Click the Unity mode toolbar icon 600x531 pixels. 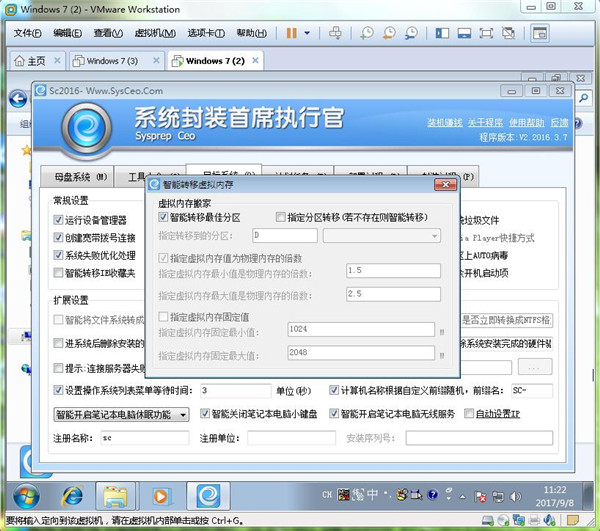[x=508, y=33]
